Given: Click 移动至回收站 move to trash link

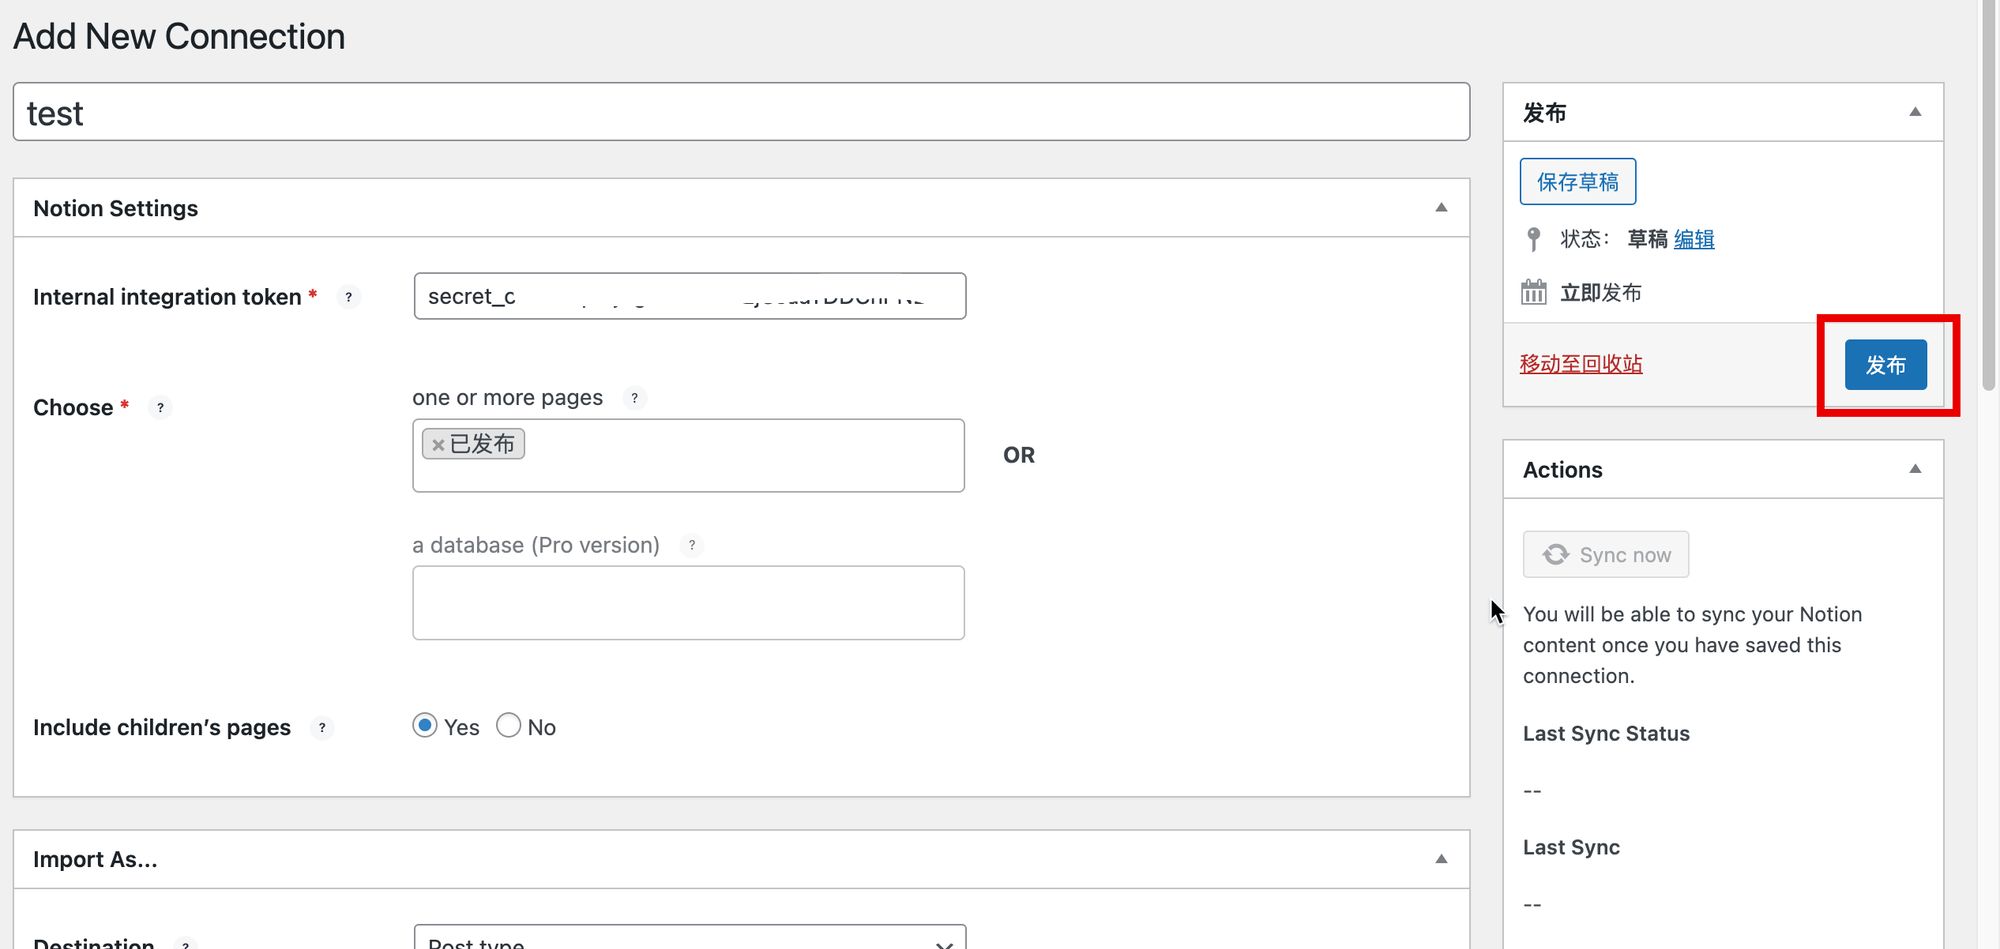Looking at the screenshot, I should coord(1581,364).
